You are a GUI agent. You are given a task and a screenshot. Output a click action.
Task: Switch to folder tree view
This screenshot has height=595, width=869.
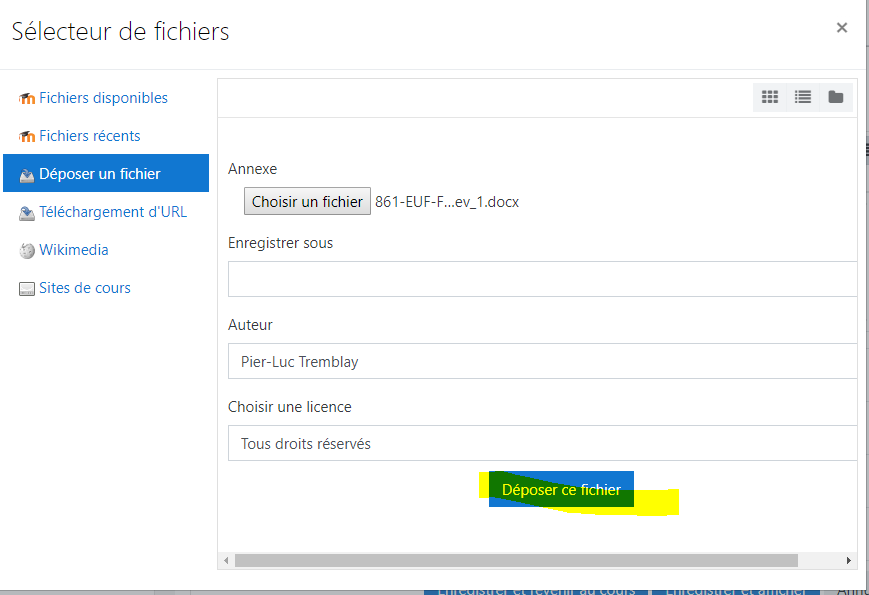[836, 97]
